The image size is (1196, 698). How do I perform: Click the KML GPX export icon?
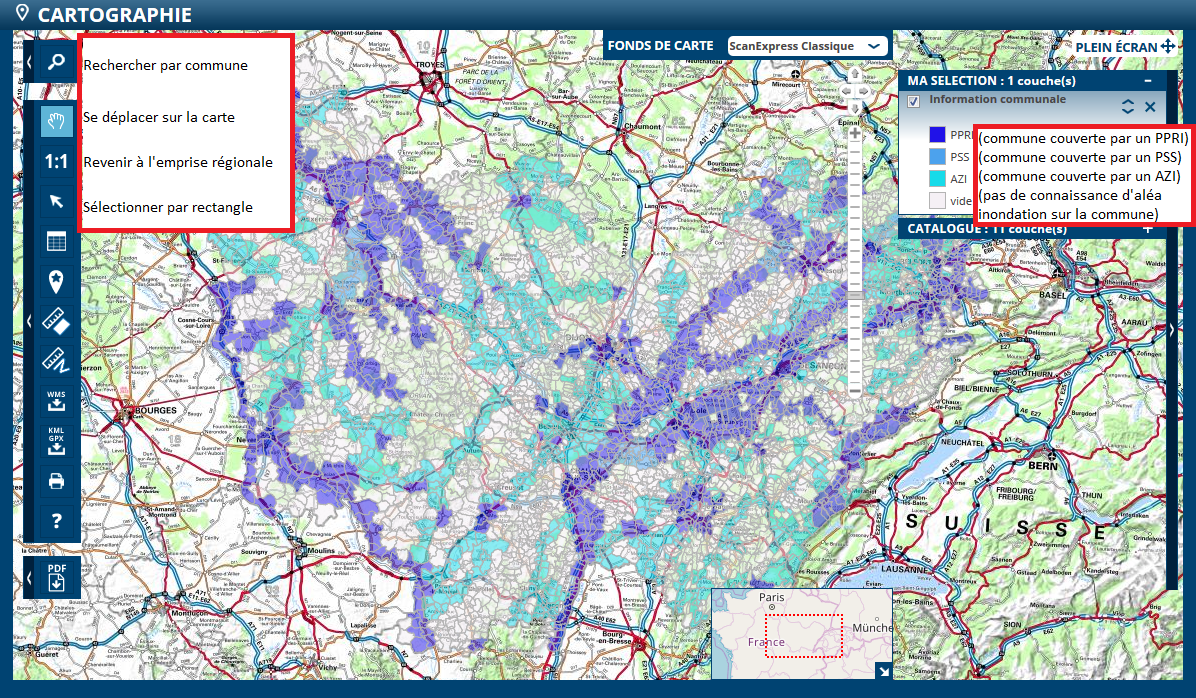tap(56, 441)
